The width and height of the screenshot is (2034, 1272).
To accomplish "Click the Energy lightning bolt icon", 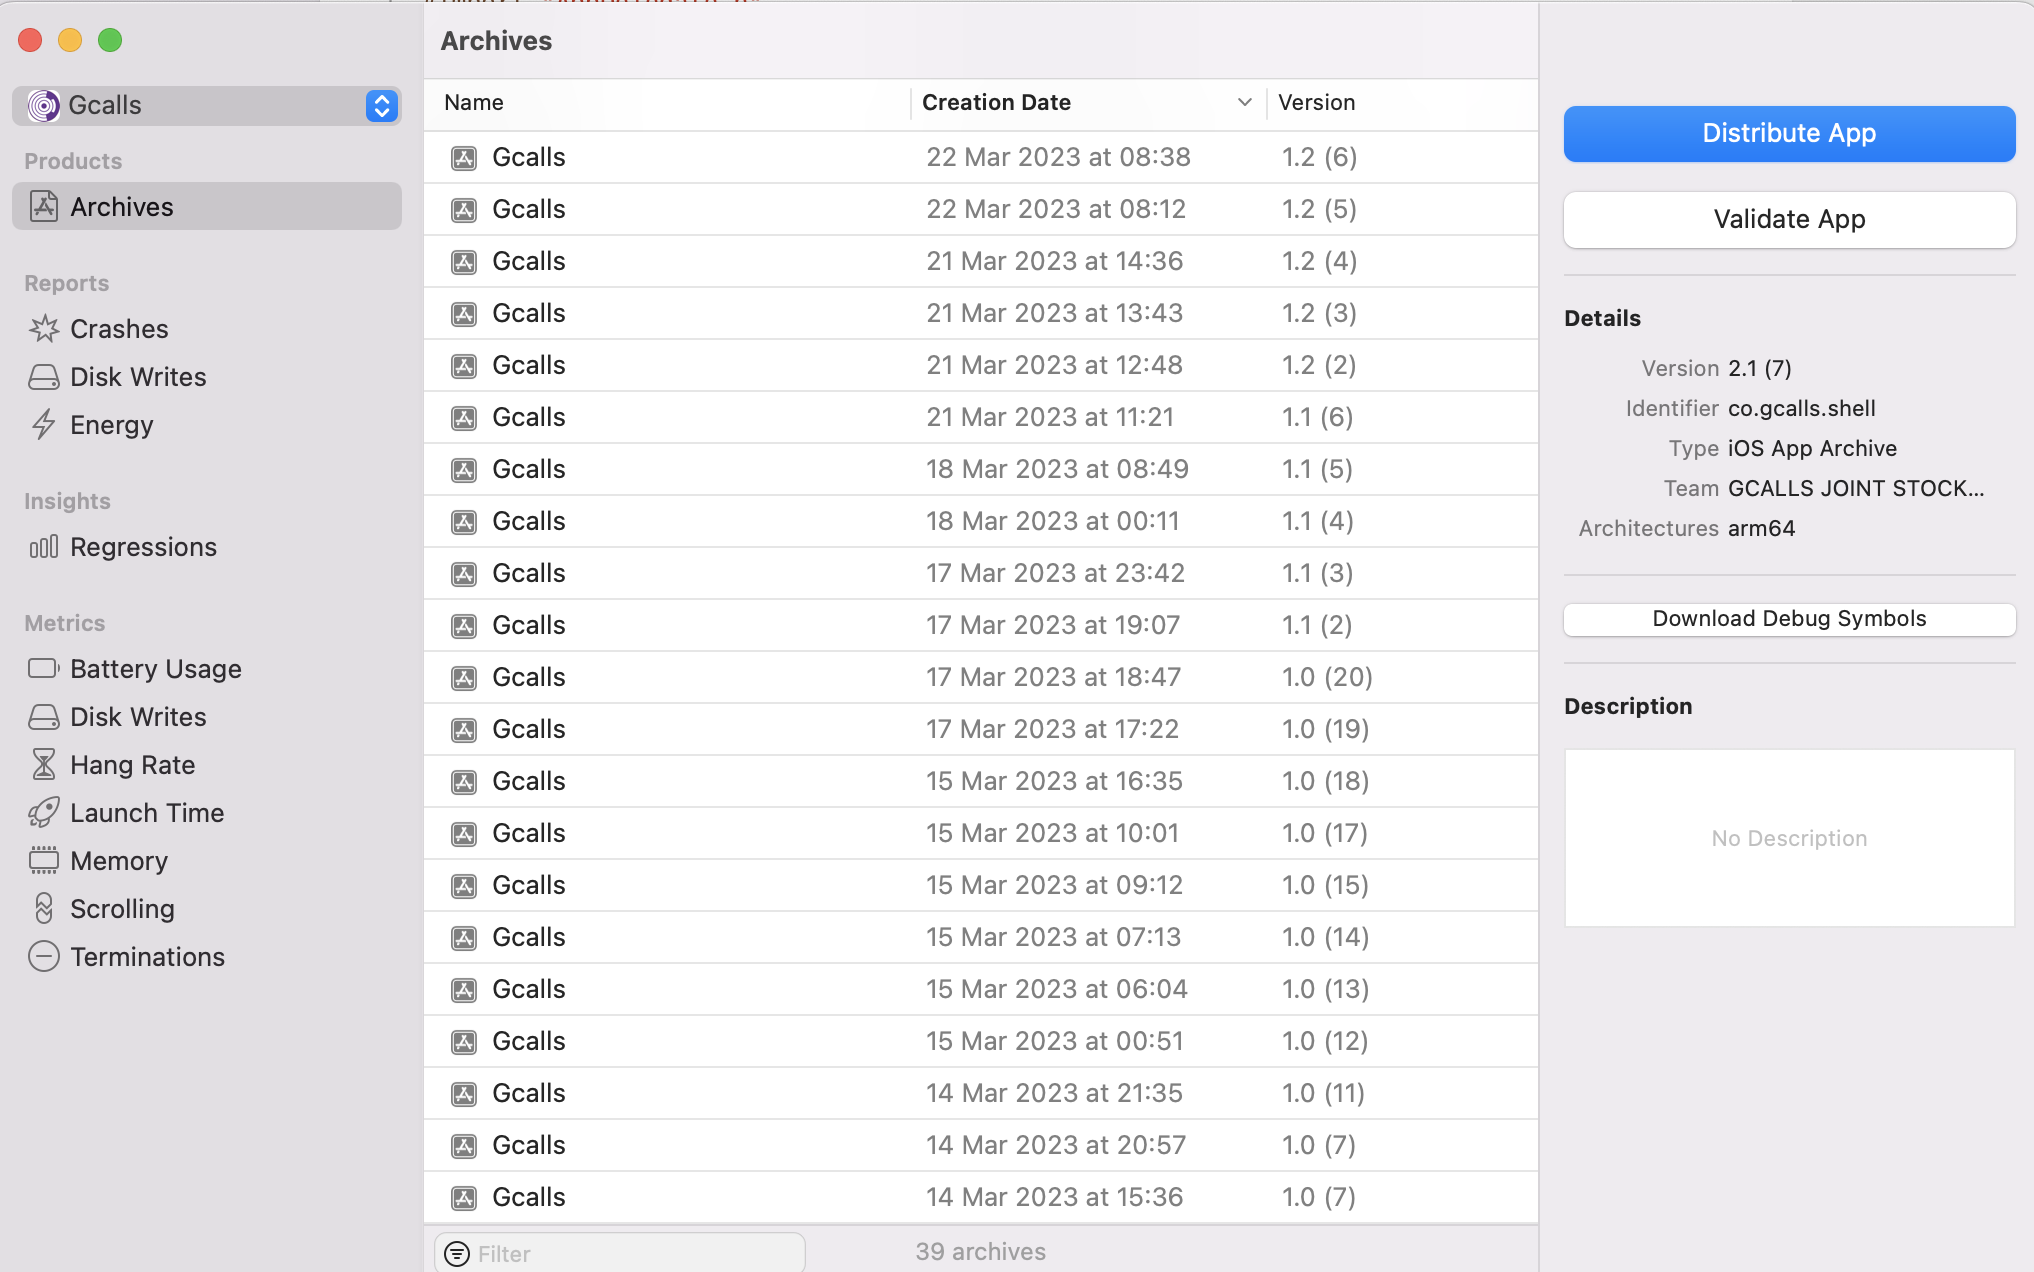I will pyautogui.click(x=44, y=425).
